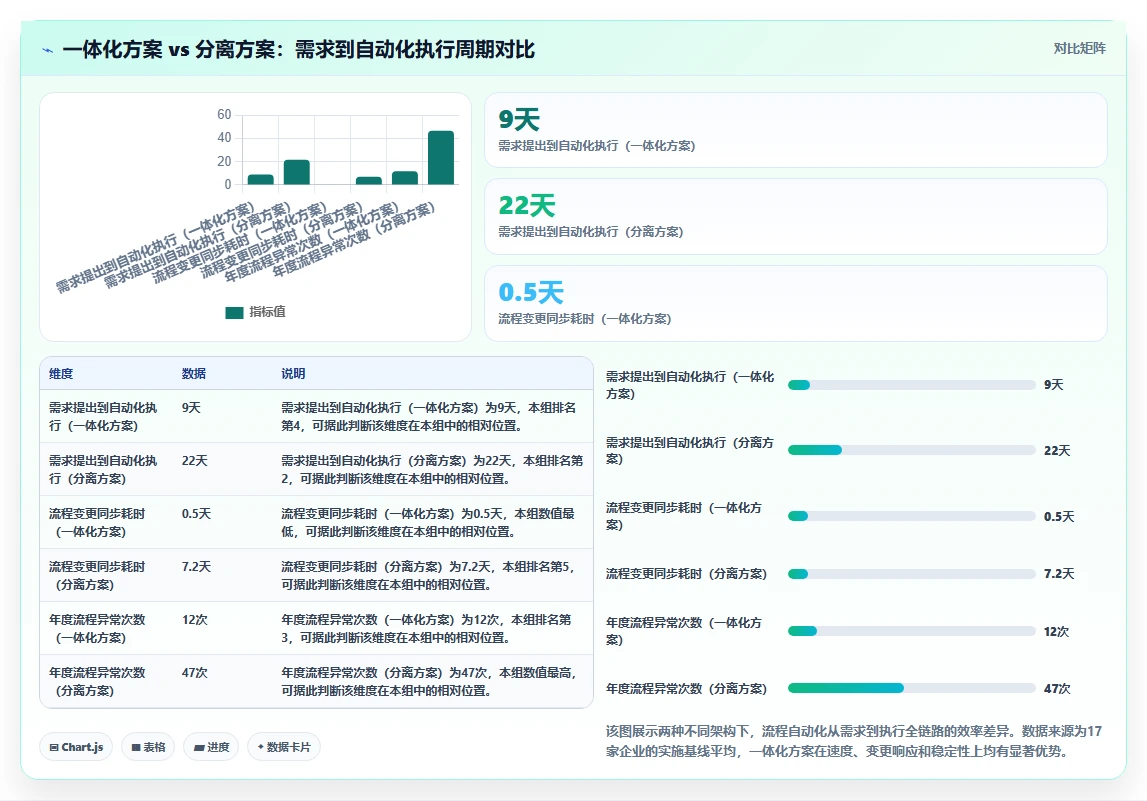
Task: Click the 12次 cell in the table
Action: click(195, 620)
